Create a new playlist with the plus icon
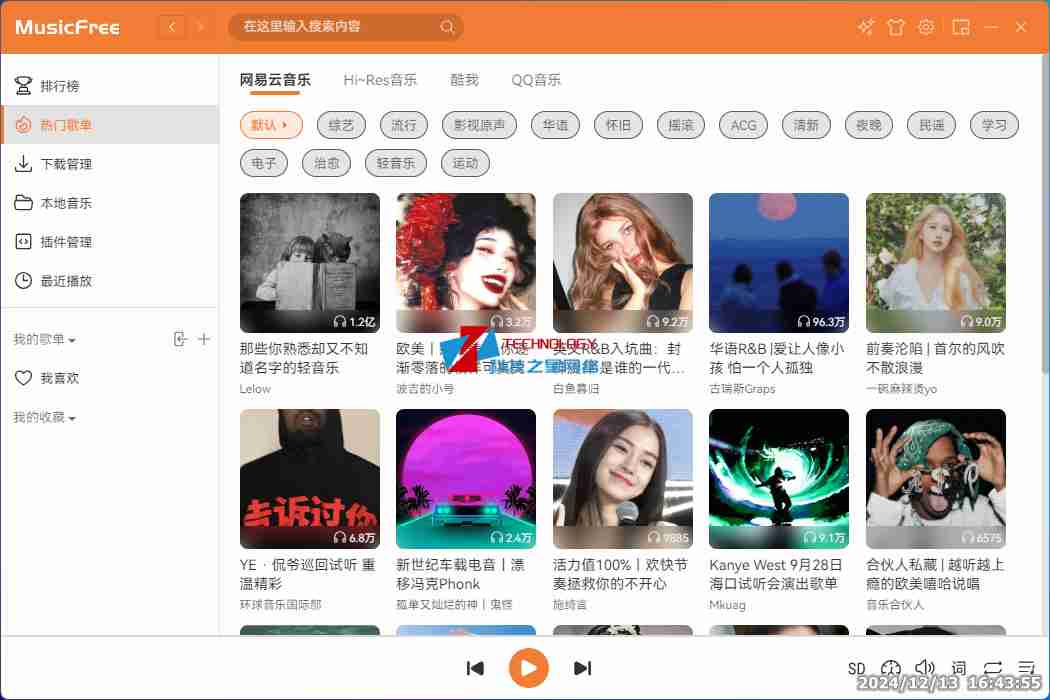The width and height of the screenshot is (1050, 700). [x=204, y=339]
